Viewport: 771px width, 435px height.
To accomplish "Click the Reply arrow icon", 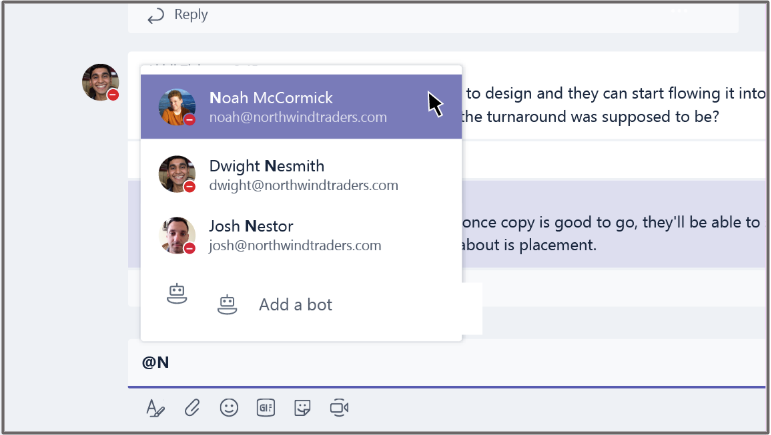I will pyautogui.click(x=155, y=15).
